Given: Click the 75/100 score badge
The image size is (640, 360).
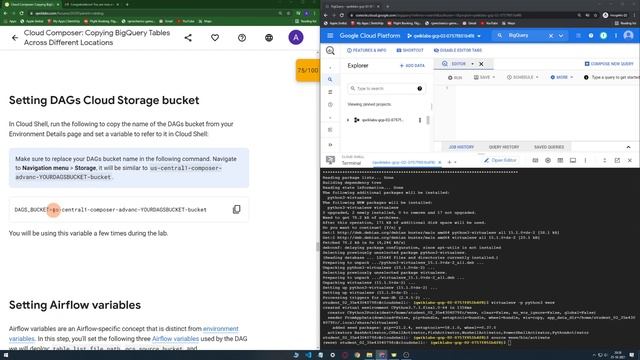Looking at the screenshot, I should pos(308,70).
